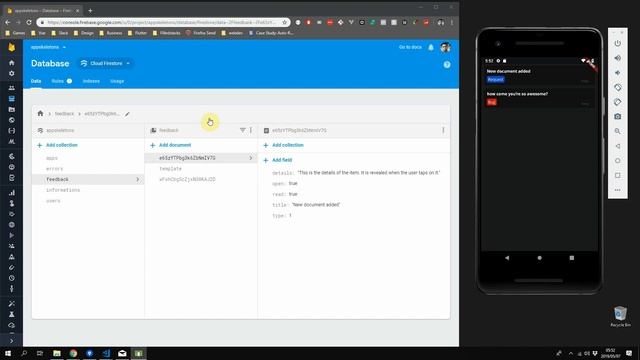
Task: Open project settings gear in sidebar
Action: click(11, 73)
